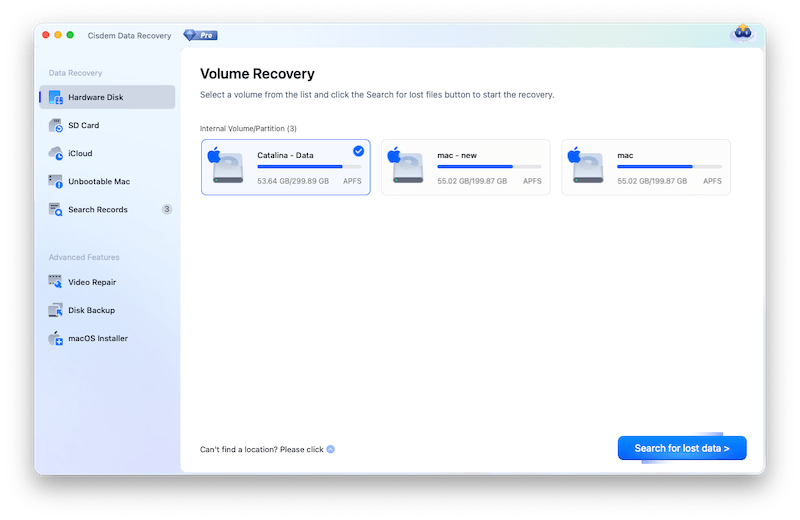Click the Catalina - Data drive icon
Image resolution: width=800 pixels, height=520 pixels.
(227, 167)
